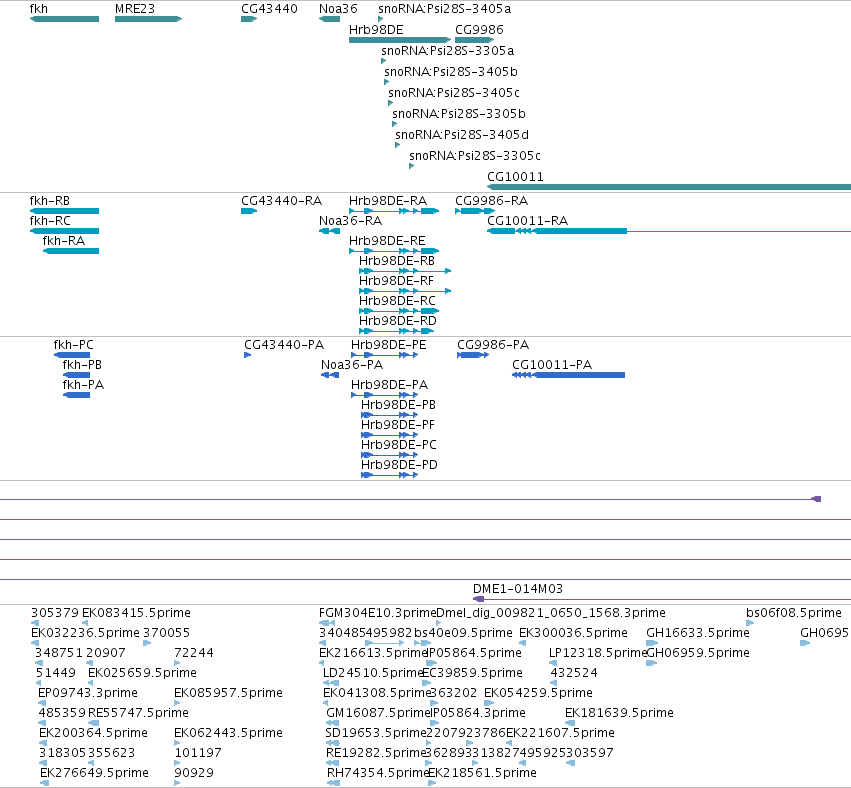Click the 305379 EST label
Screen dimensions: 851x788
tap(55, 613)
